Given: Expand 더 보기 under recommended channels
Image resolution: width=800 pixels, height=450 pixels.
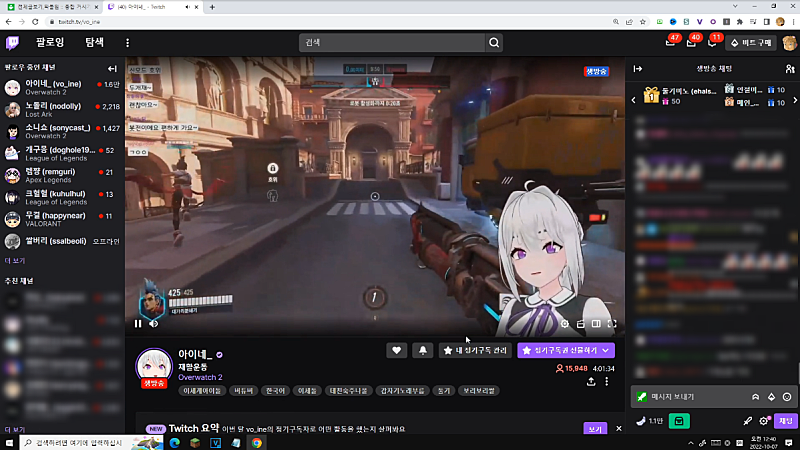Looking at the screenshot, I should [x=15, y=430].
